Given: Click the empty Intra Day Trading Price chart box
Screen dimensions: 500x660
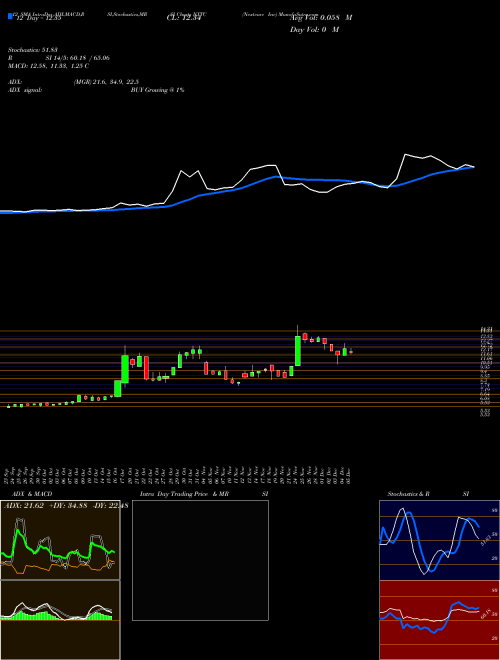Looking at the screenshot, I should pyautogui.click(x=200, y=560).
